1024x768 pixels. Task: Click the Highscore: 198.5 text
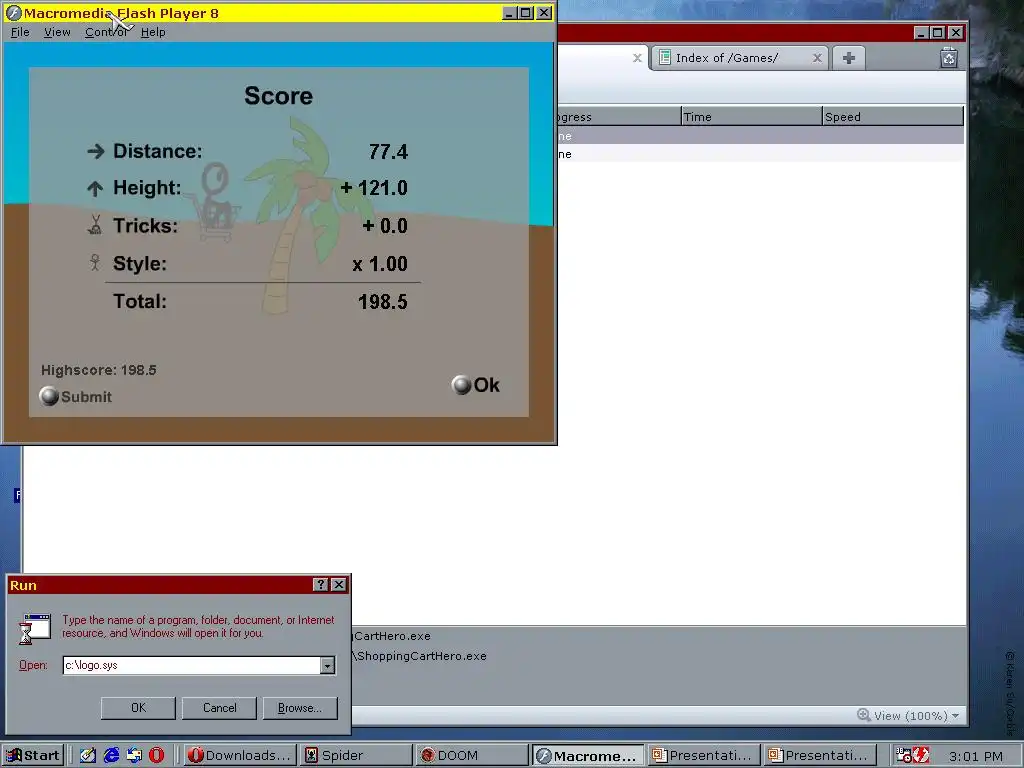click(x=99, y=370)
